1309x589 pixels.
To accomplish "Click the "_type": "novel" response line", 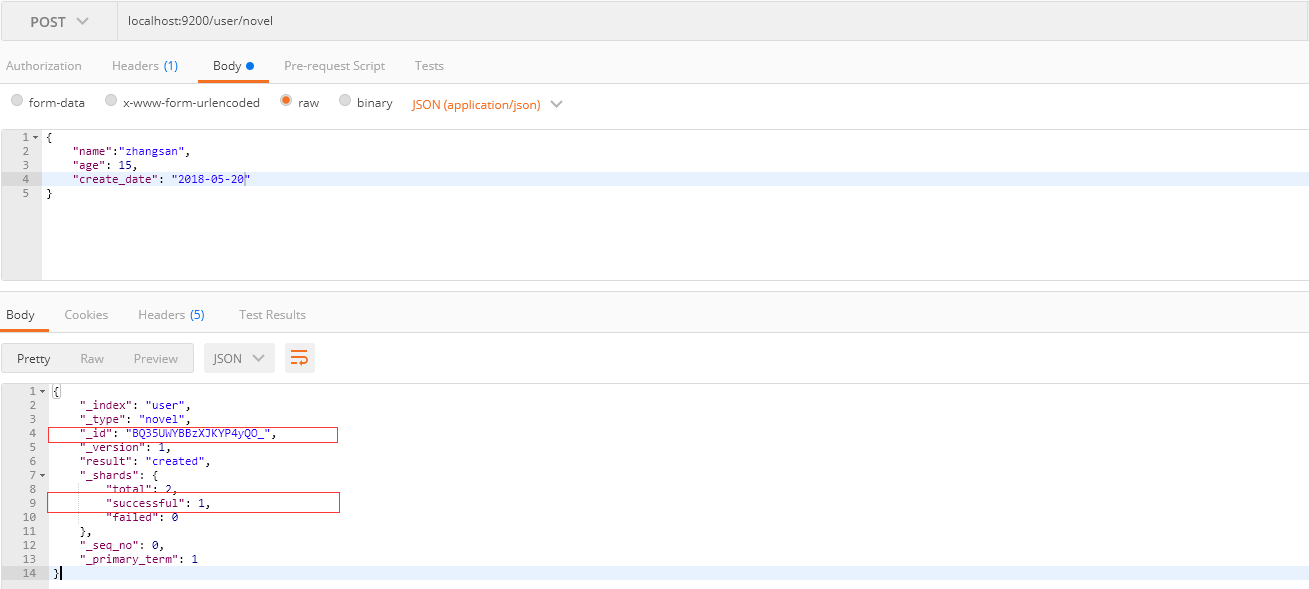I will point(135,419).
